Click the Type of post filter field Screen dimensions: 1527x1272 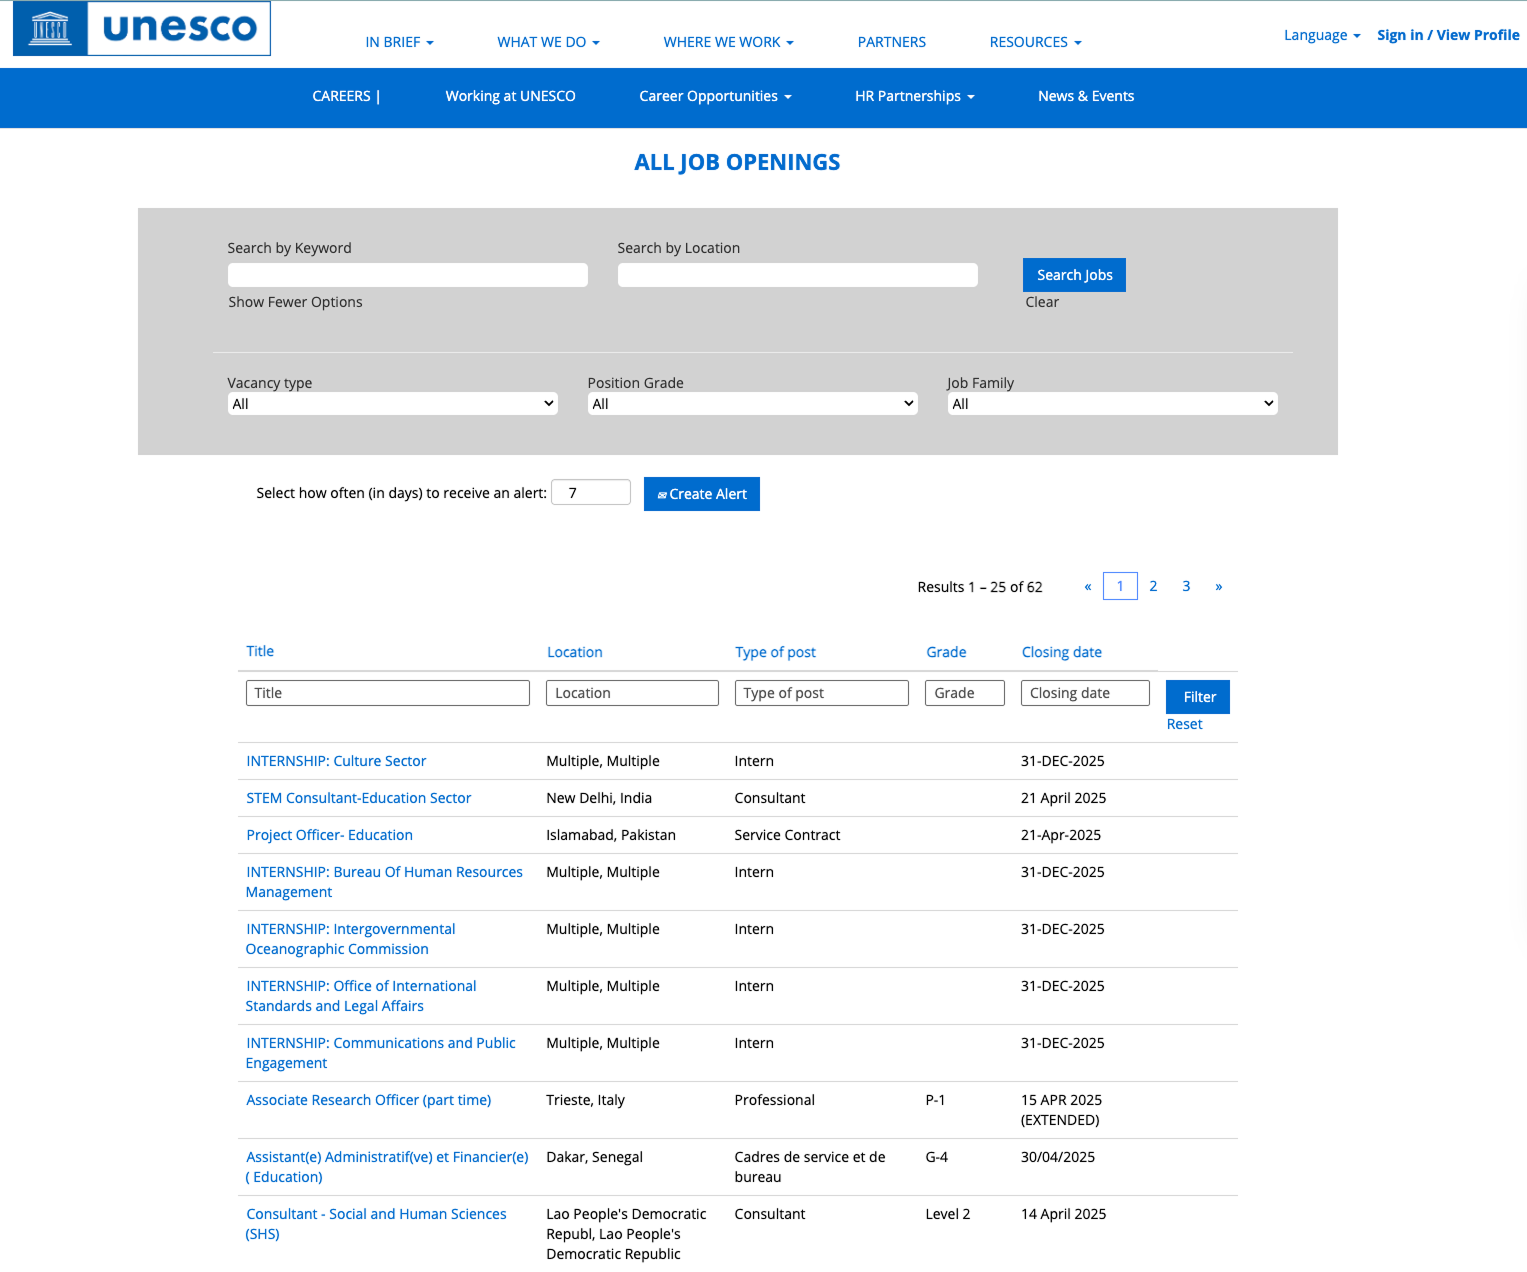[x=822, y=693]
